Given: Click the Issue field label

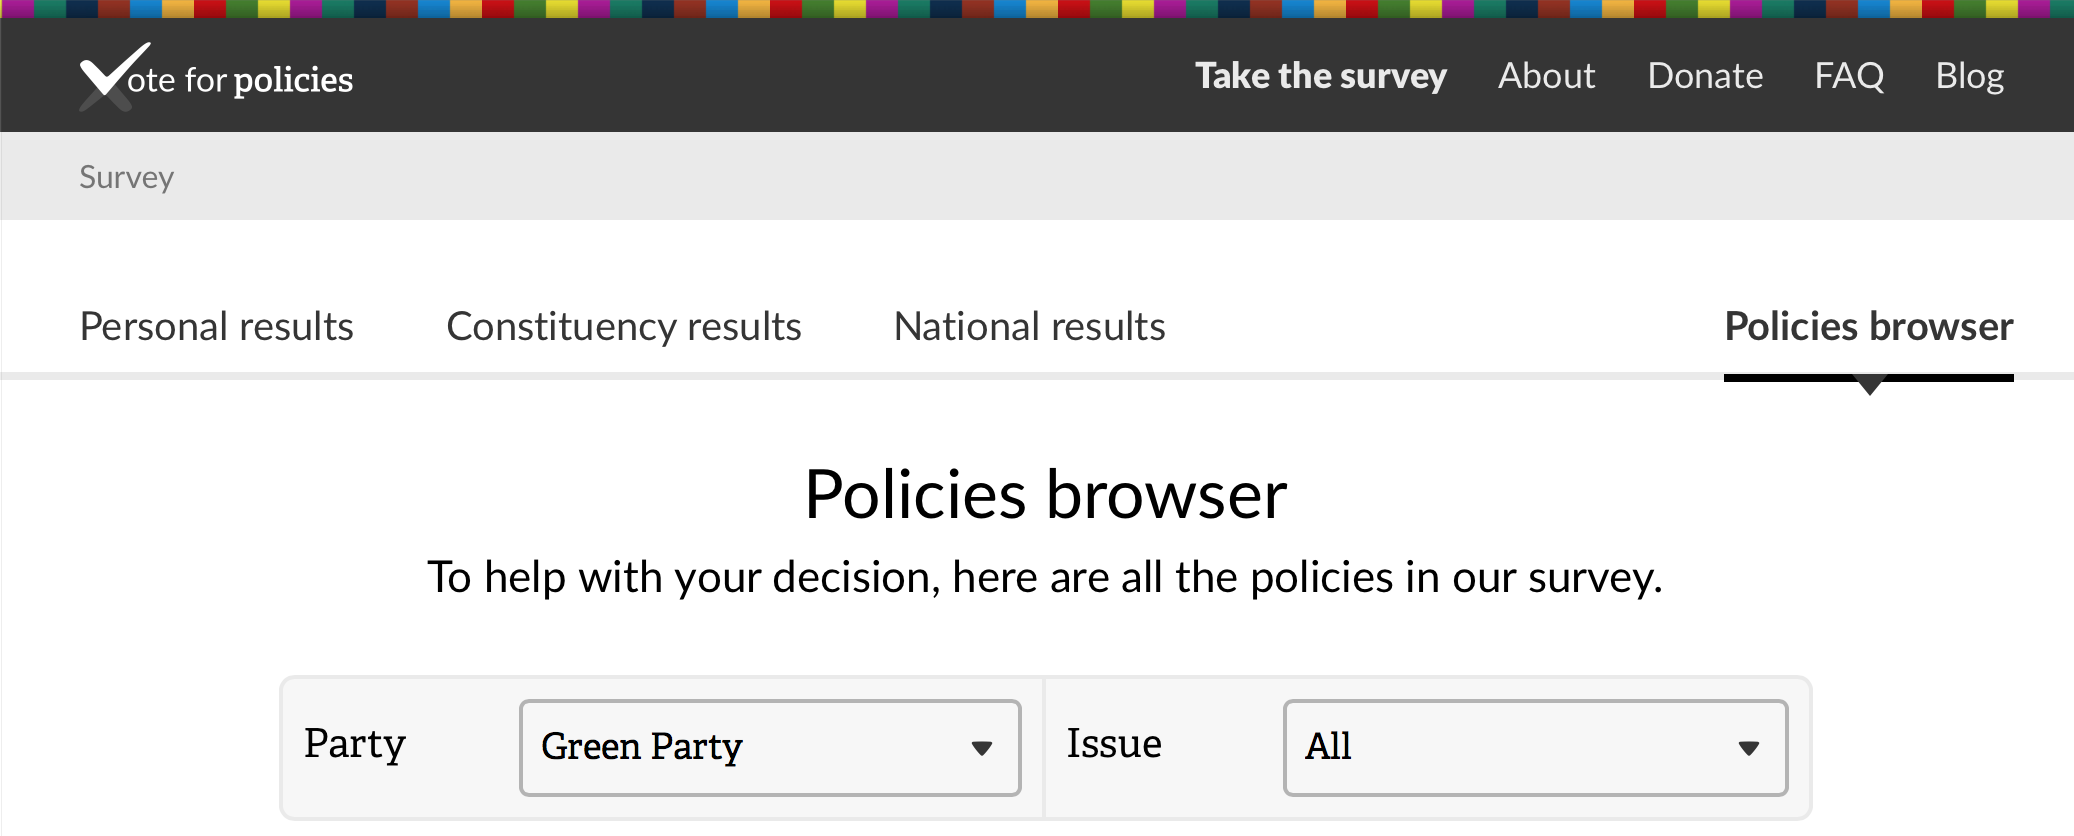Looking at the screenshot, I should point(1113,744).
